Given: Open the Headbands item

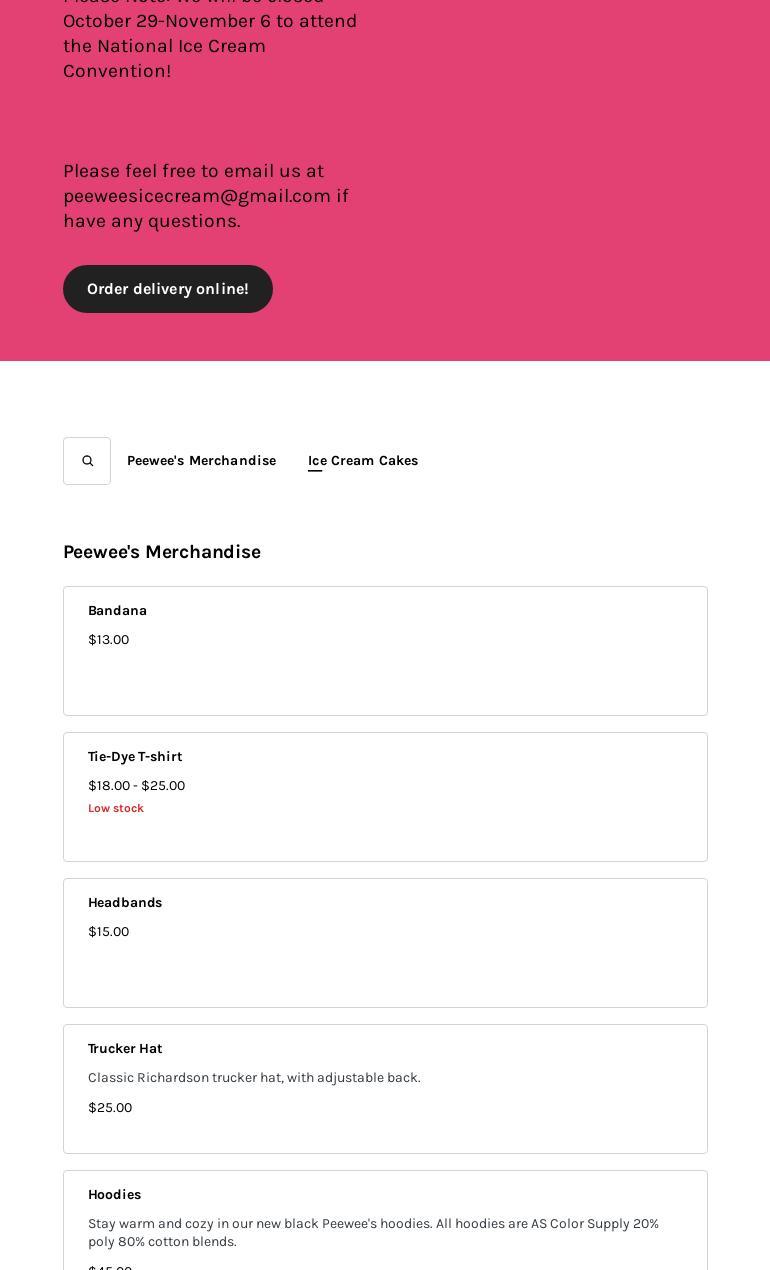Looking at the screenshot, I should (x=125, y=903).
